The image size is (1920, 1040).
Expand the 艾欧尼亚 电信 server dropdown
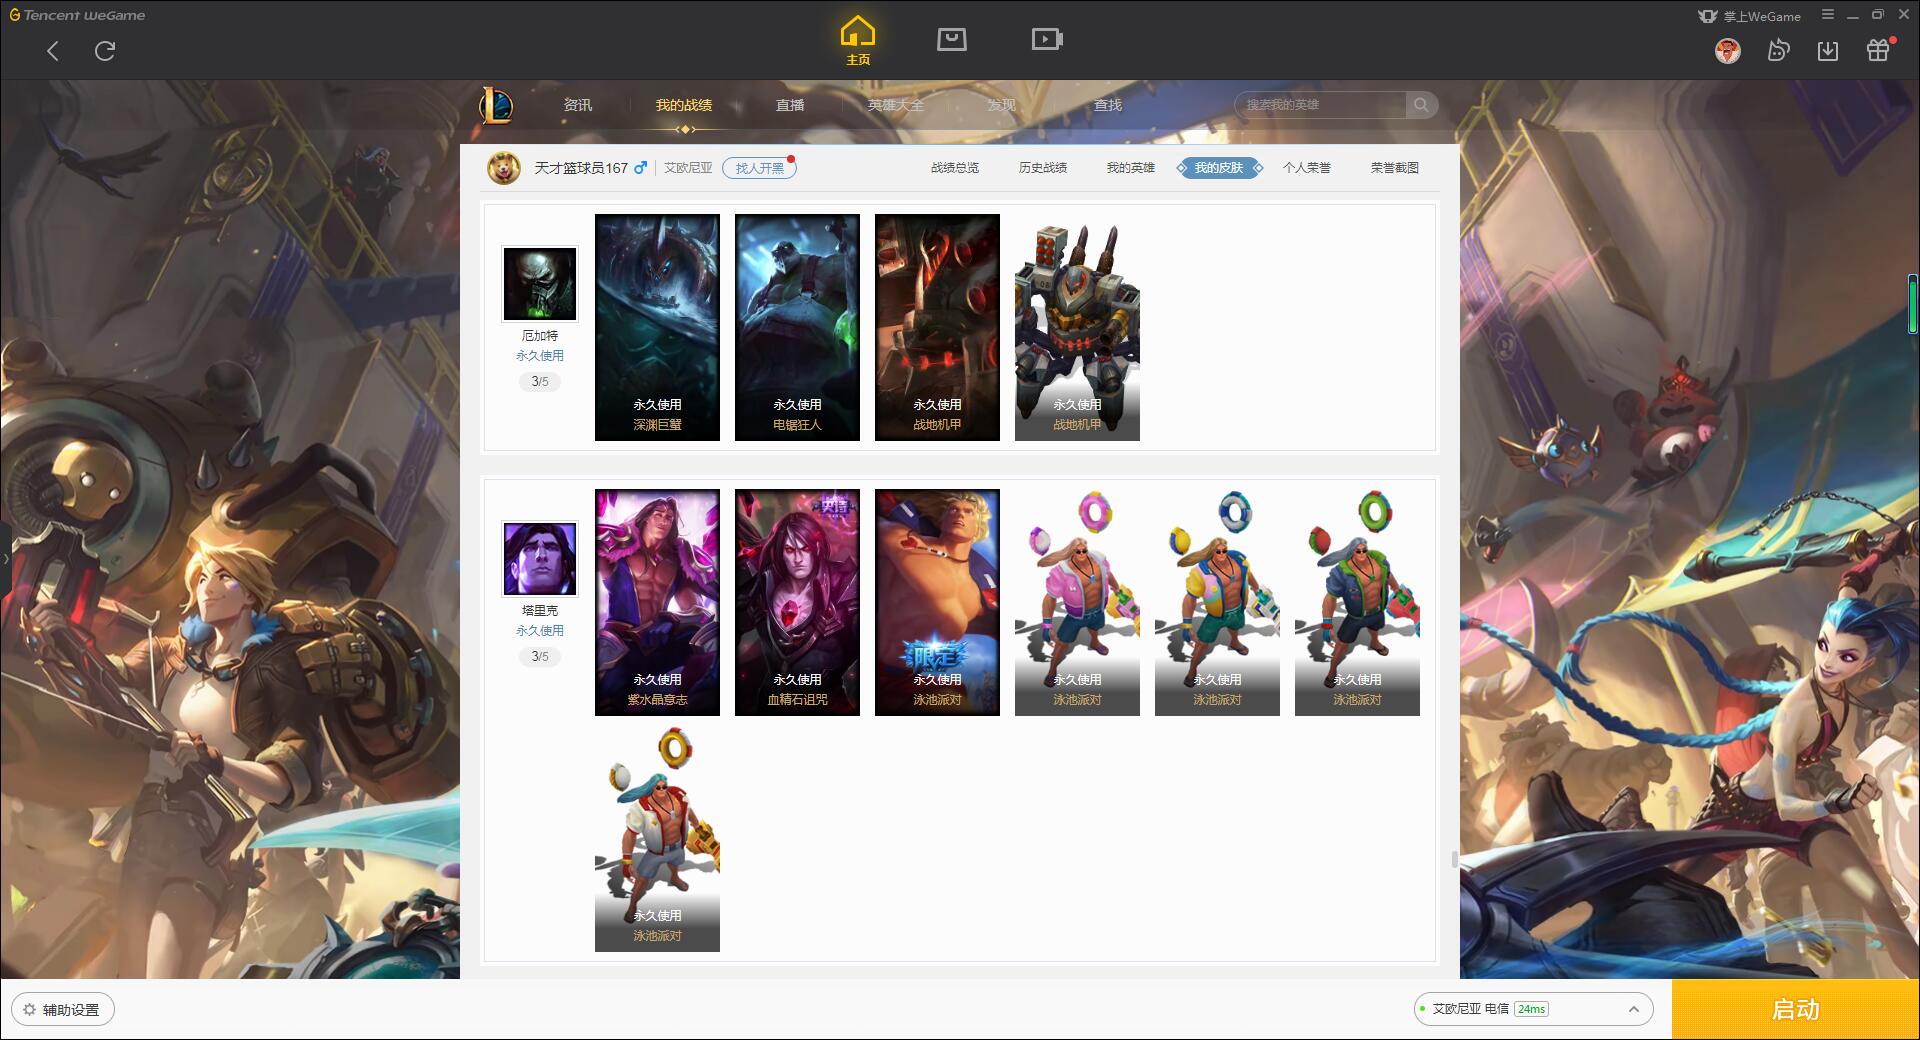[x=1533, y=1009]
